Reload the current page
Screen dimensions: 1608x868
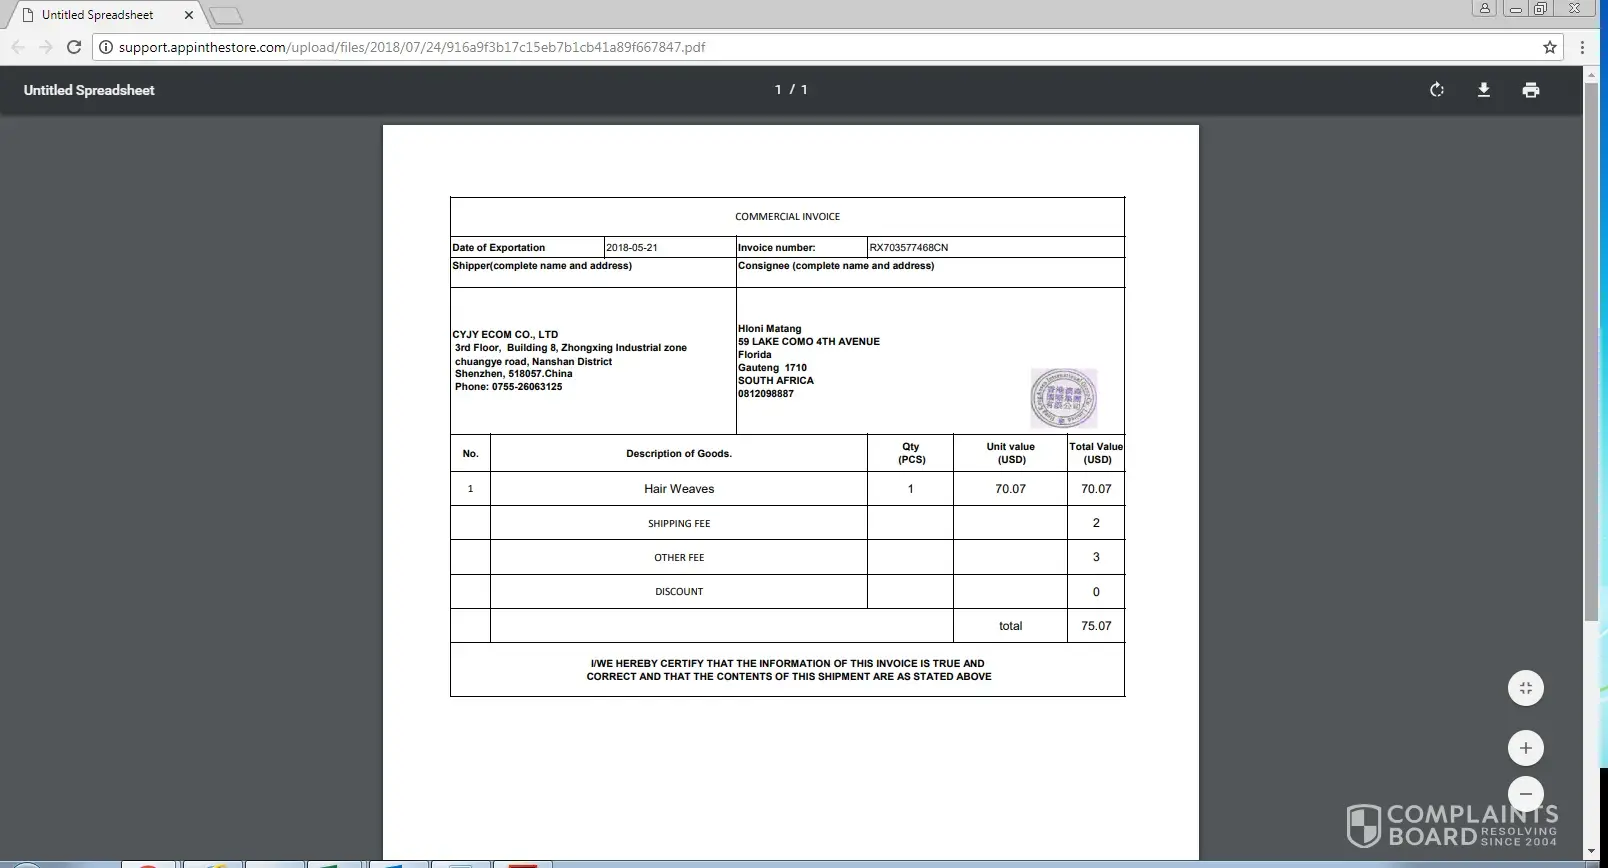pyautogui.click(x=74, y=47)
